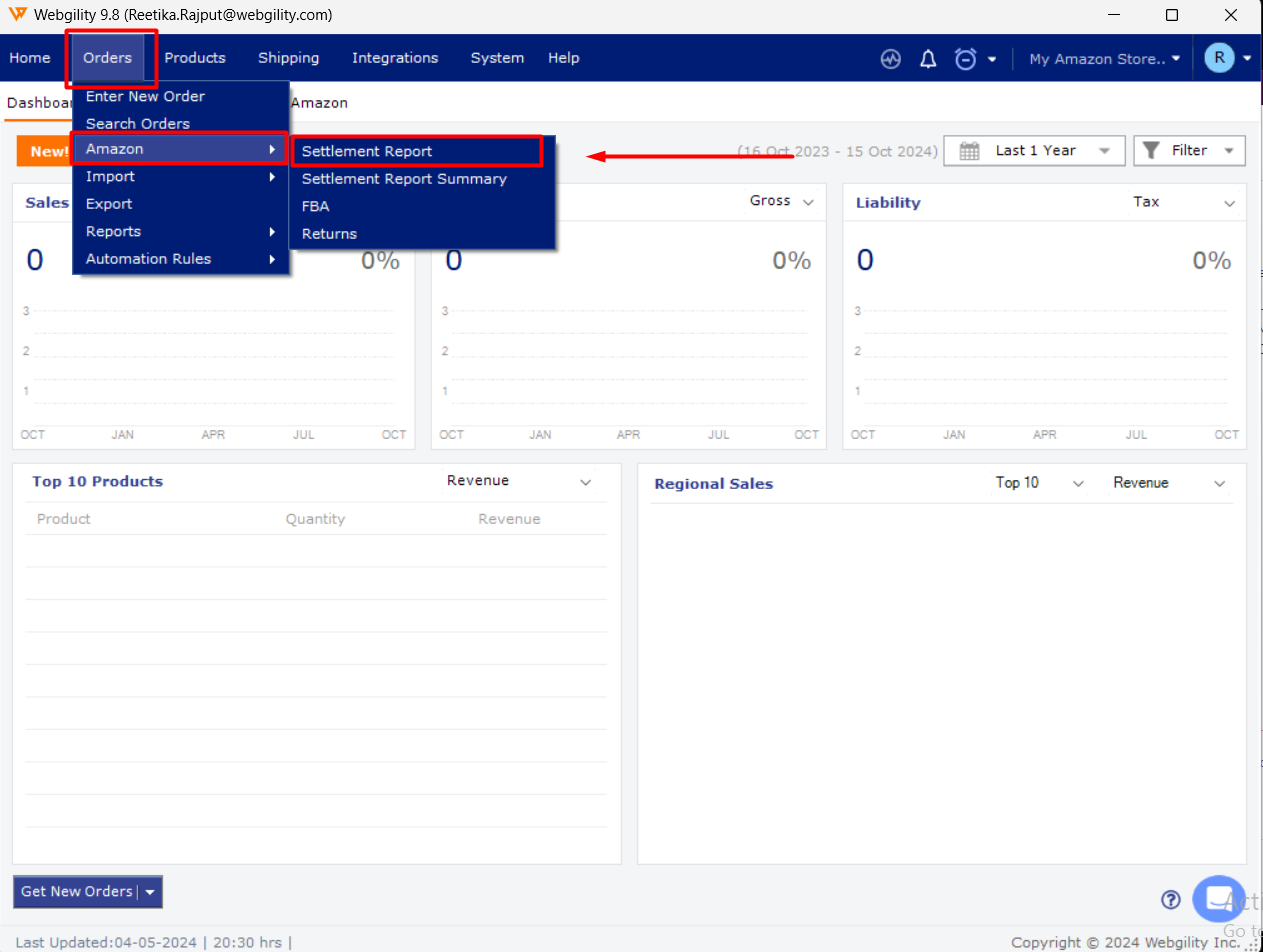Screen dimensions: 1263x952
Task: Click the alarm clock scheduler icon
Action: click(x=965, y=59)
